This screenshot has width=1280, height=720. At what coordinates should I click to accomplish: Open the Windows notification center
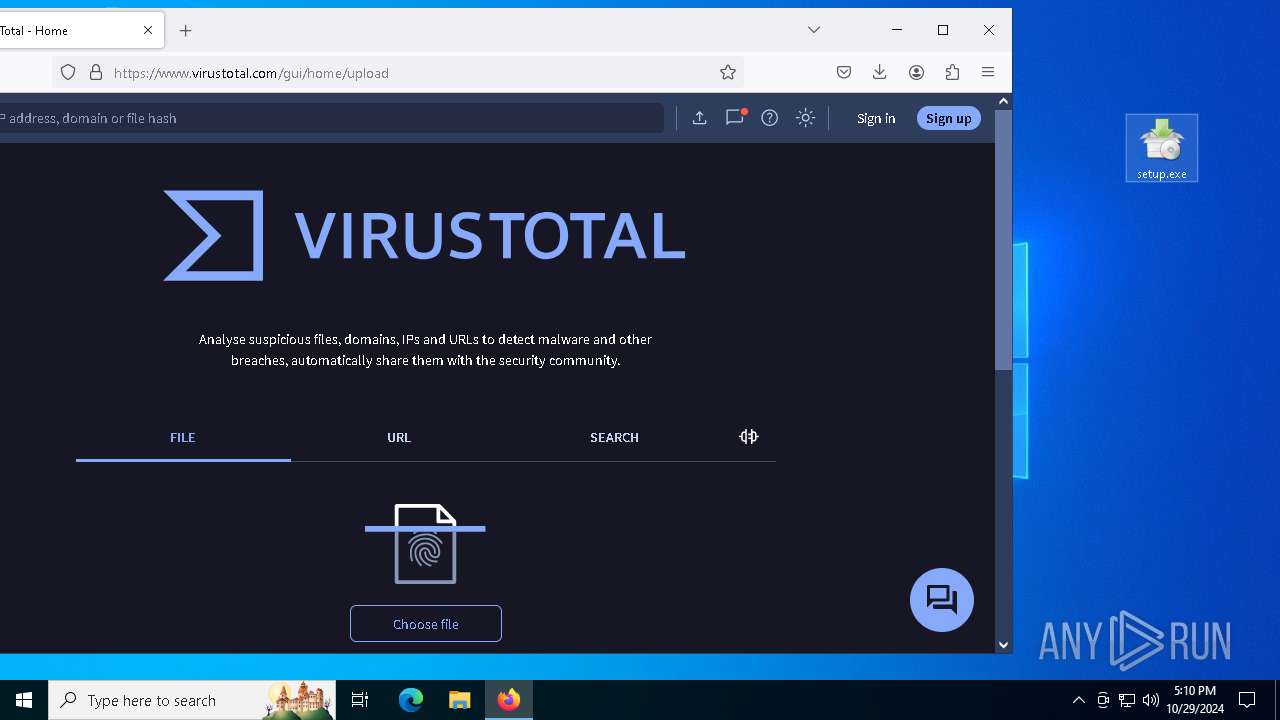pyautogui.click(x=1247, y=700)
